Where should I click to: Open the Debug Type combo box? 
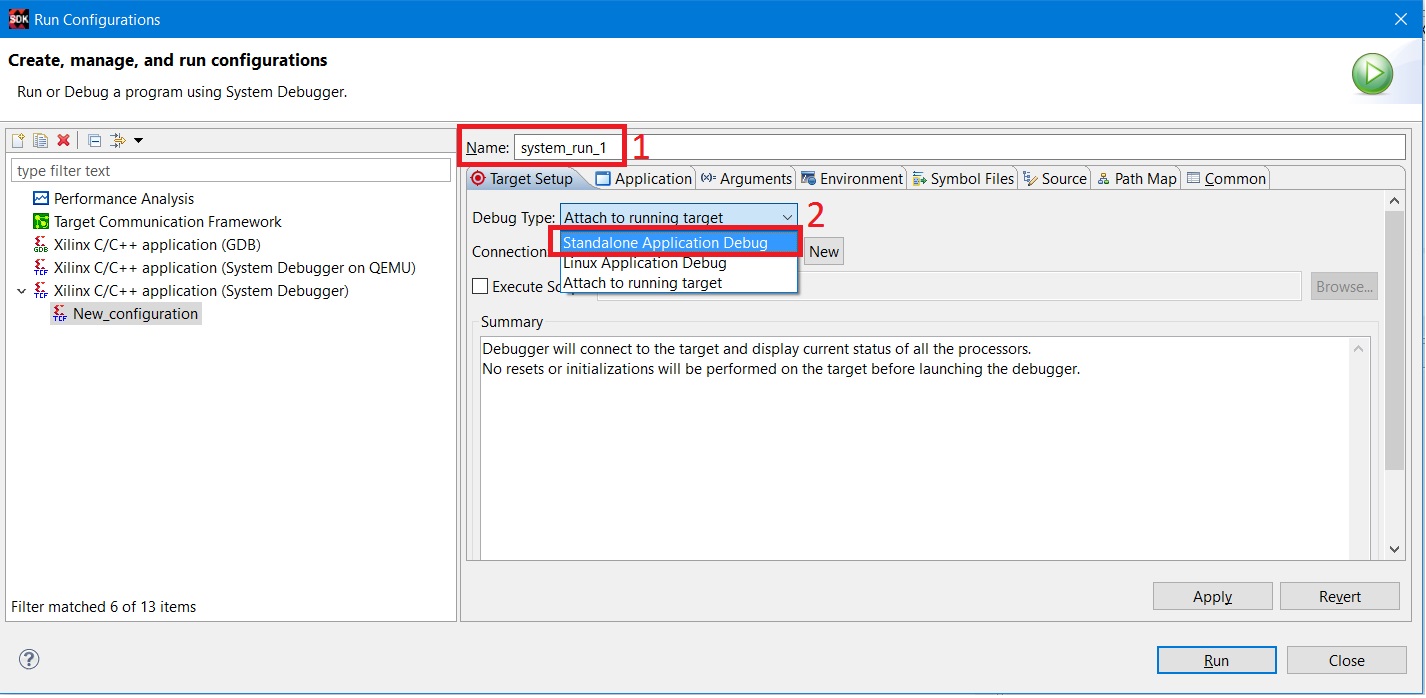[678, 217]
